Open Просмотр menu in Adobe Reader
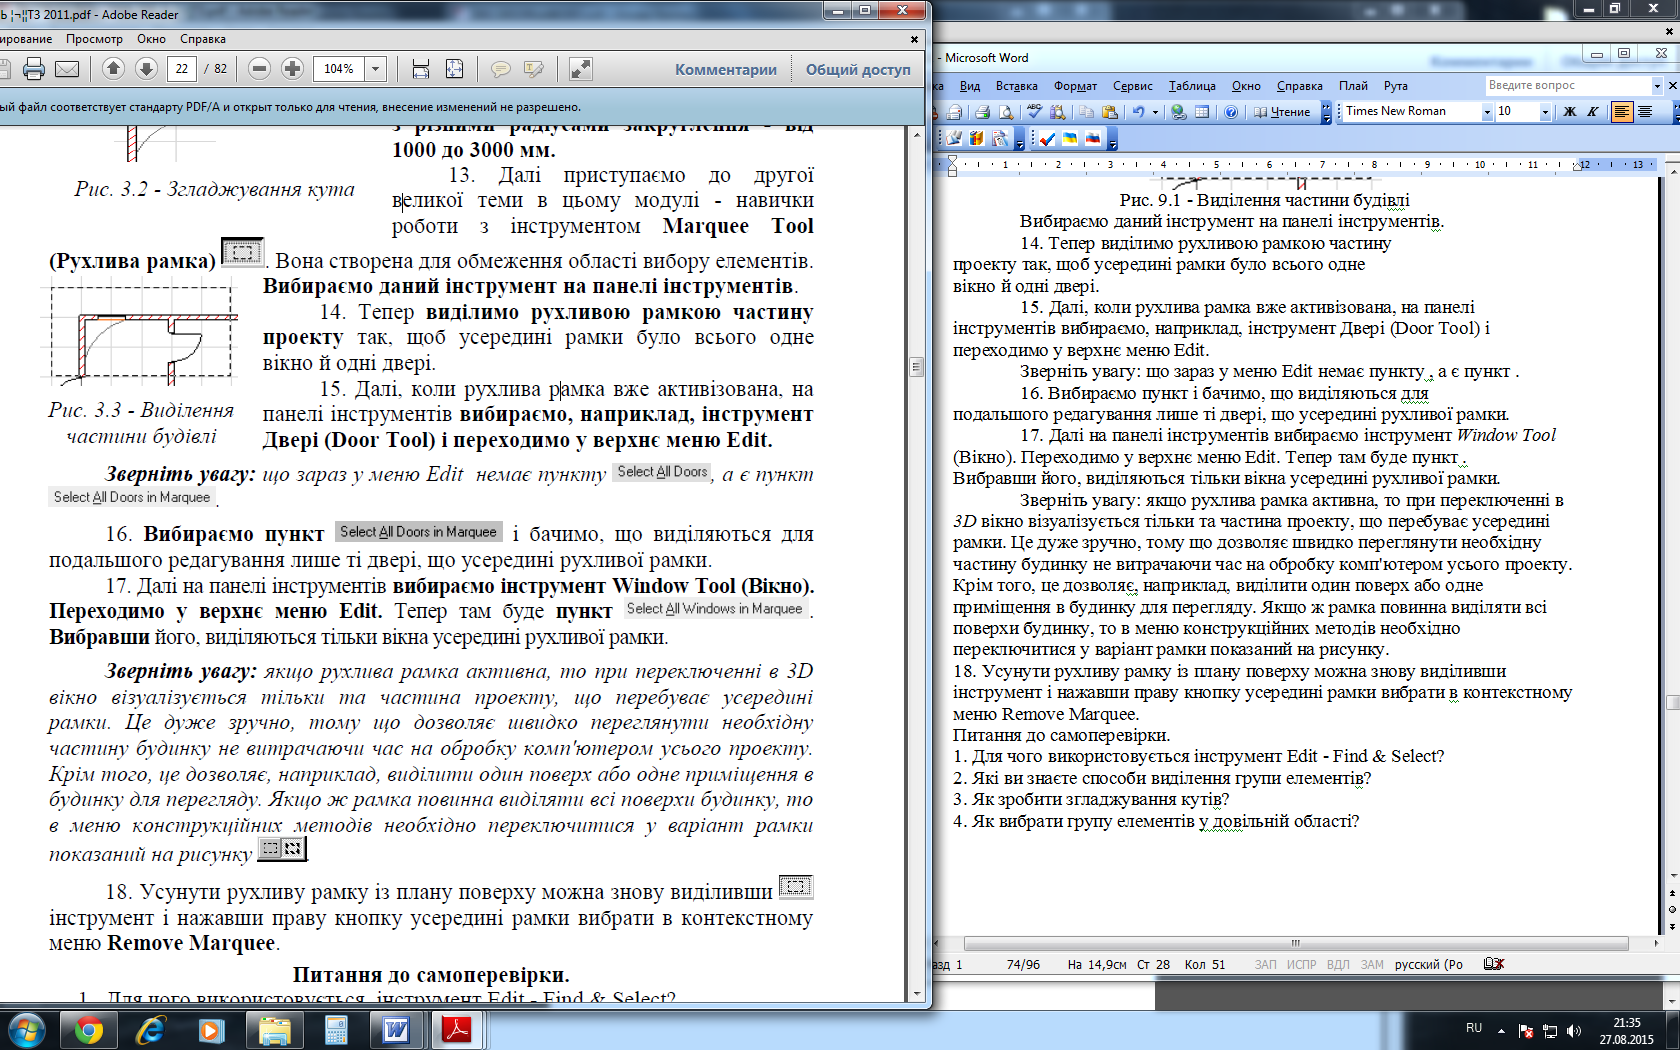The width and height of the screenshot is (1680, 1050). (94, 39)
